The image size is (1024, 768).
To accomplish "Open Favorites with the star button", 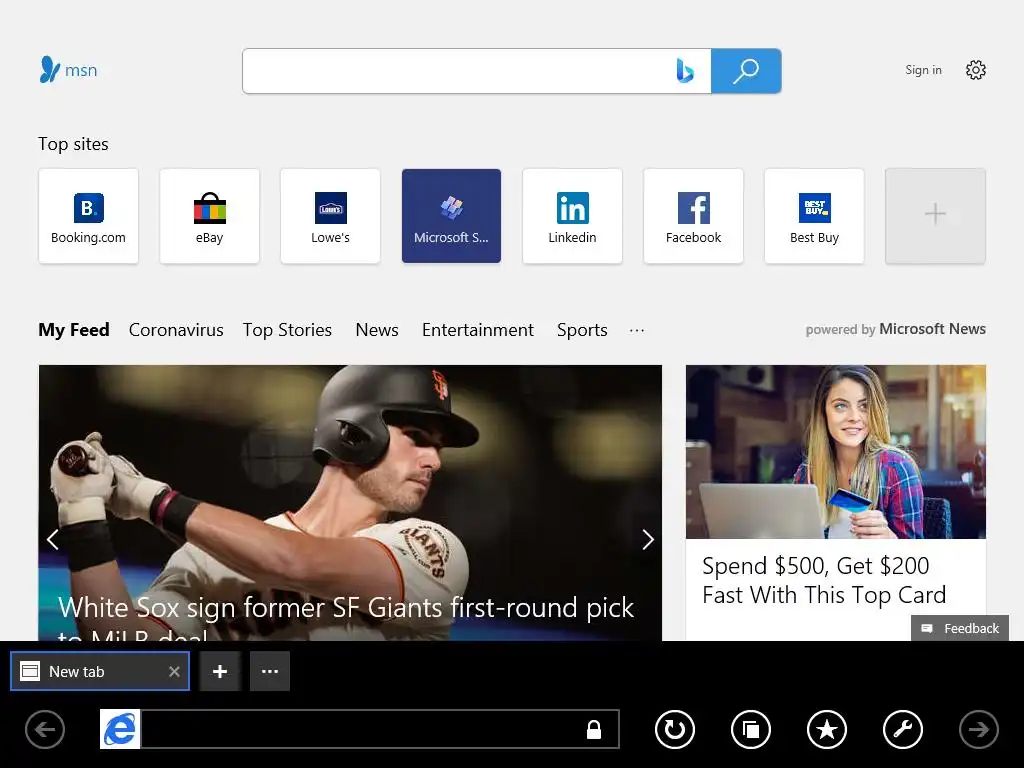I will (827, 729).
